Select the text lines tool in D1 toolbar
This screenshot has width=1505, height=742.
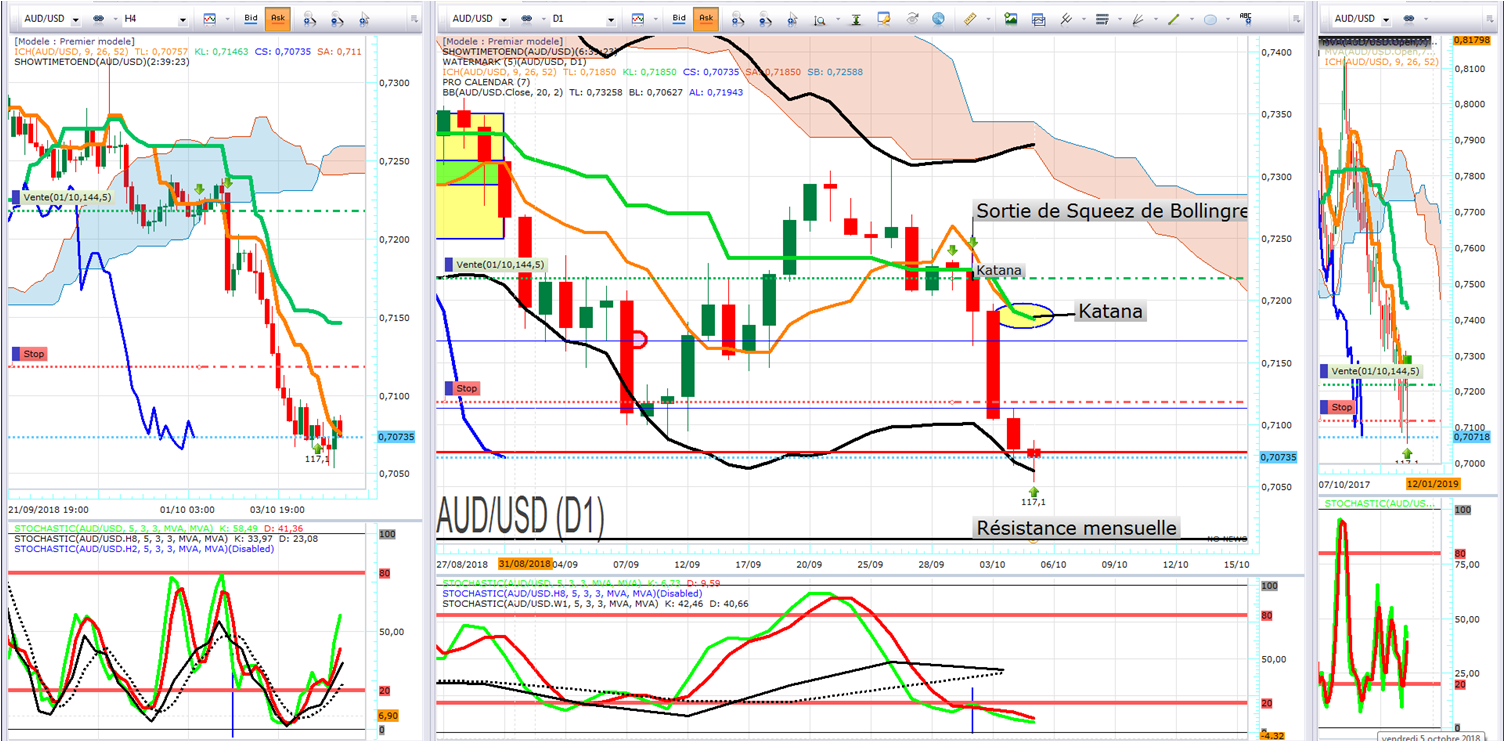pos(1103,19)
